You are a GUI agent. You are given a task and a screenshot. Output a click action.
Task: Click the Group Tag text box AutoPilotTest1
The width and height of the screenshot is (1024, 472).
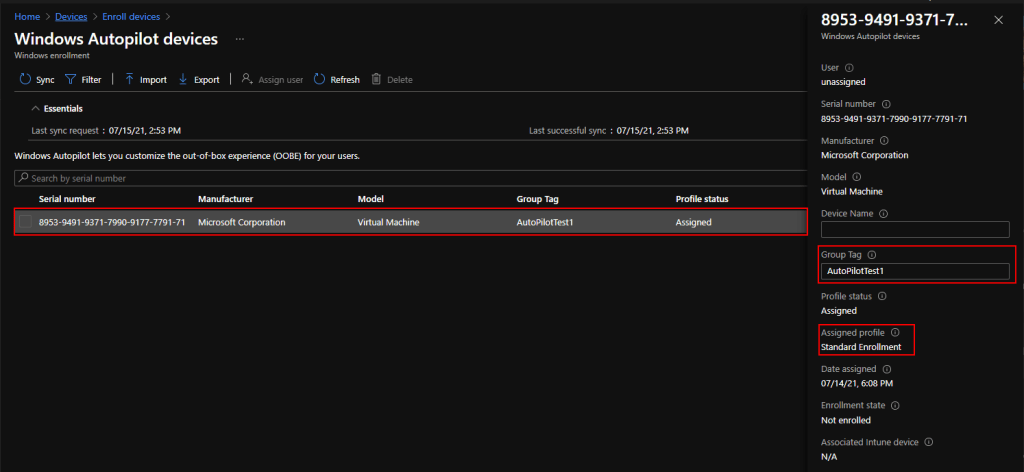point(915,271)
